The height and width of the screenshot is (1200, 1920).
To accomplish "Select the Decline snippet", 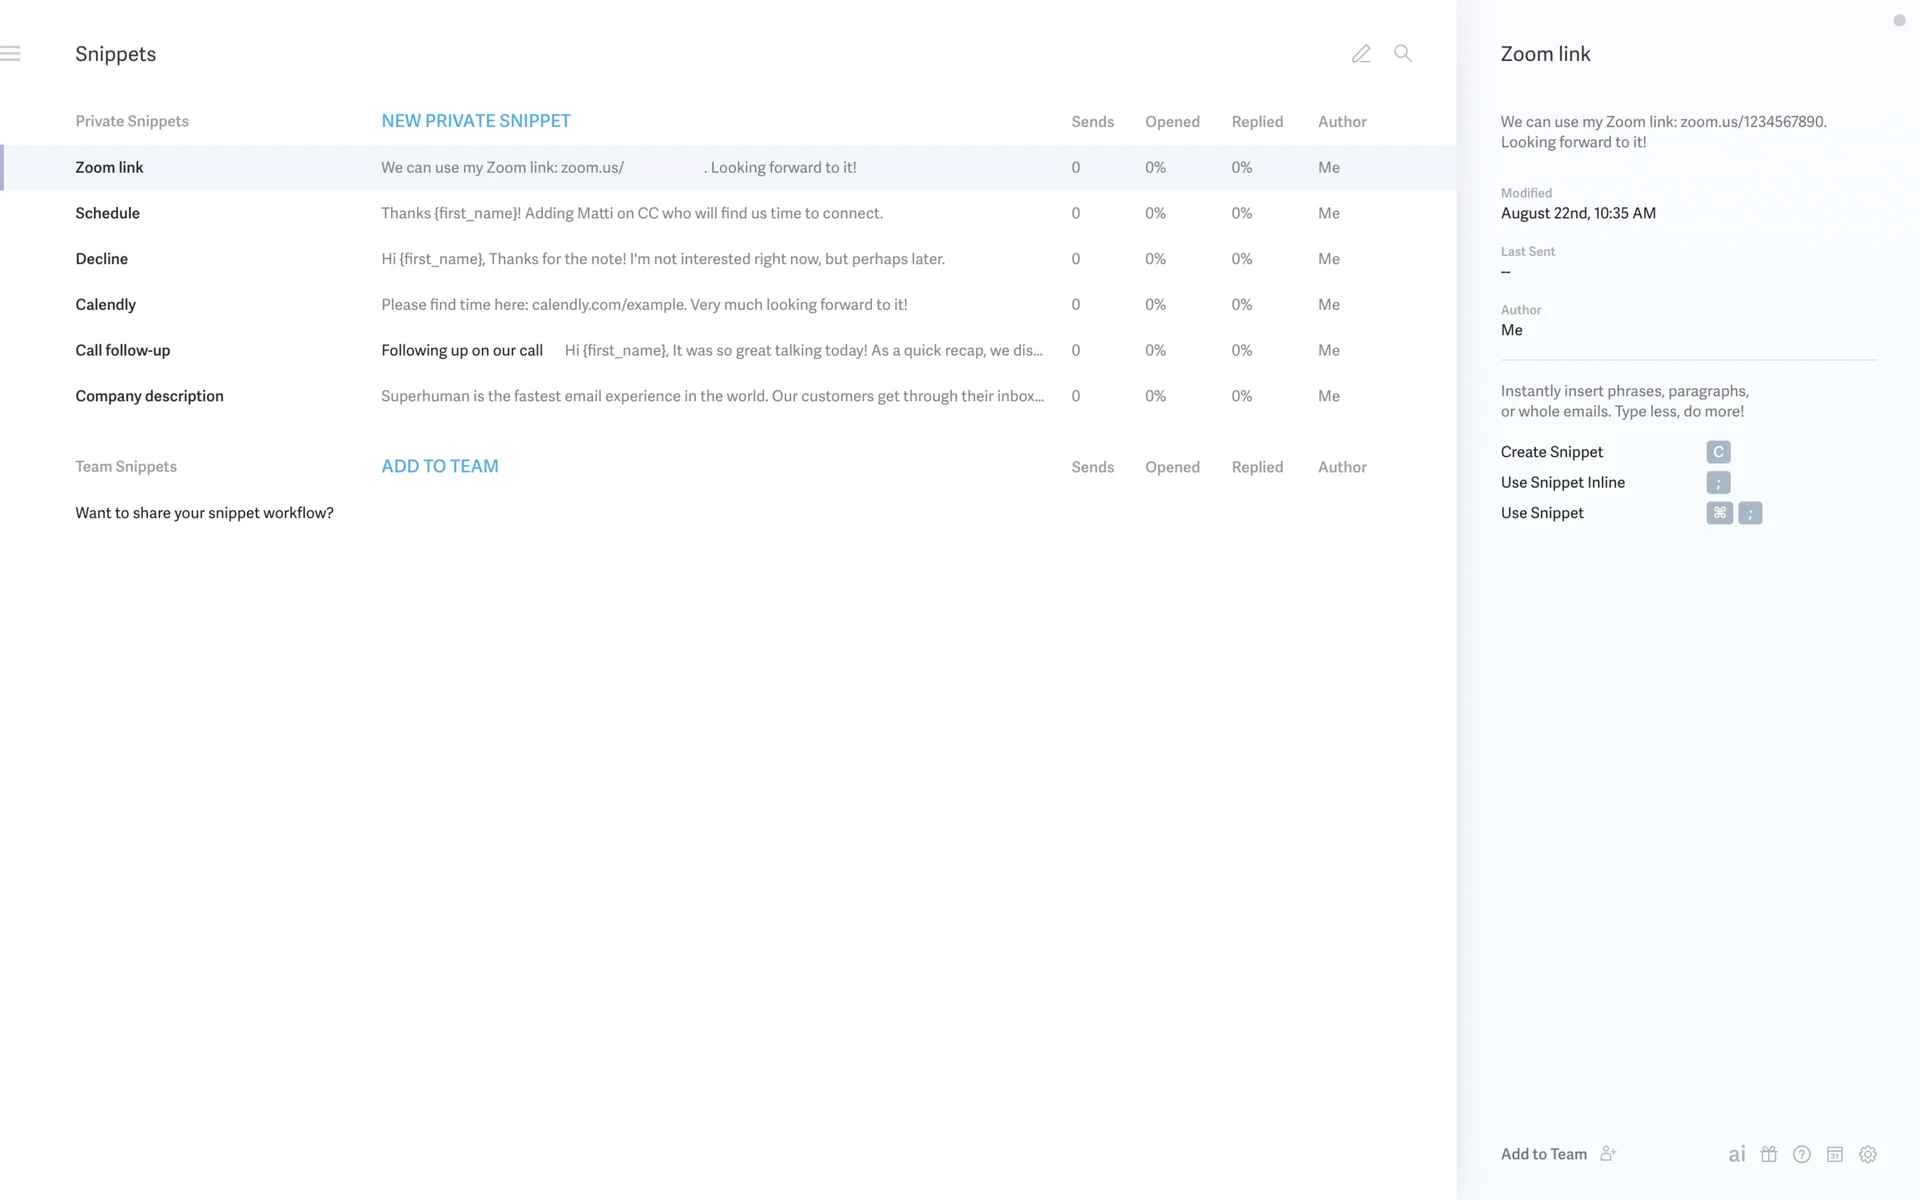I will click(102, 259).
